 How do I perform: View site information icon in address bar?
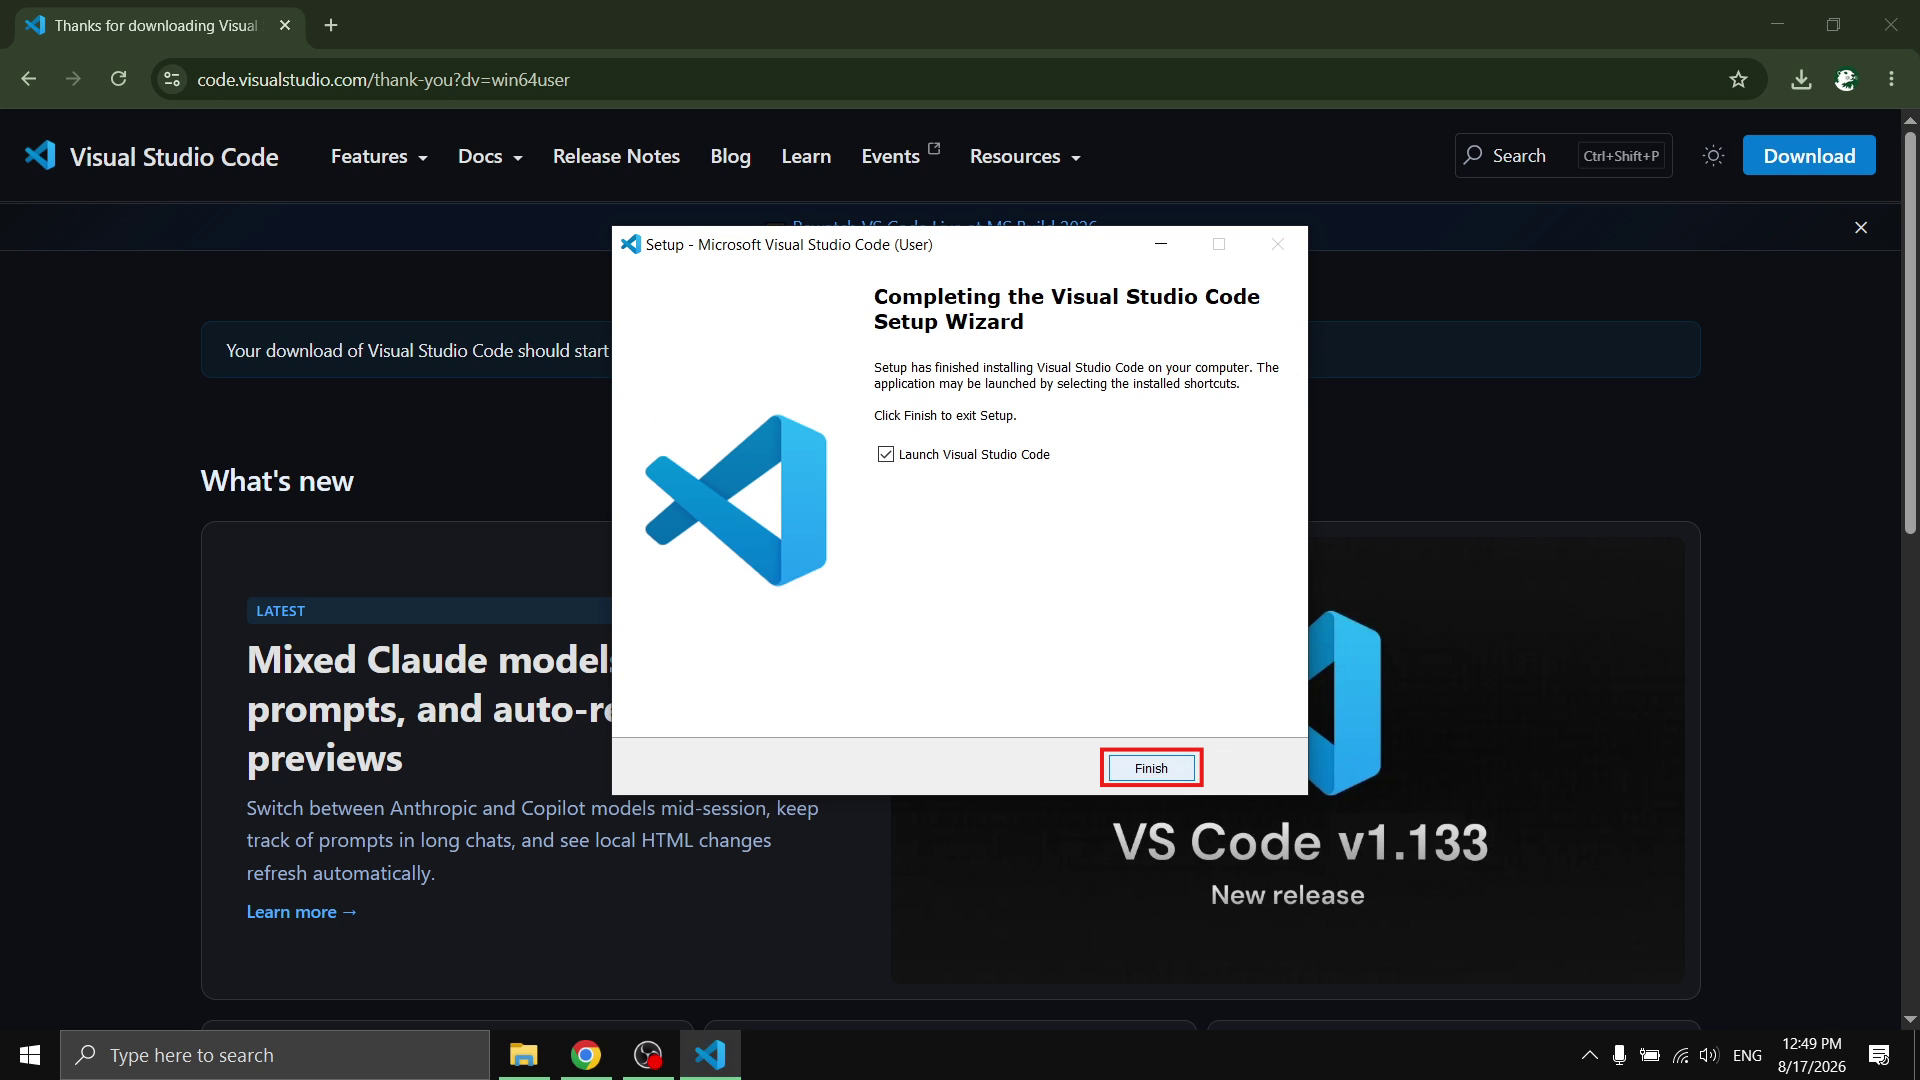pyautogui.click(x=172, y=79)
